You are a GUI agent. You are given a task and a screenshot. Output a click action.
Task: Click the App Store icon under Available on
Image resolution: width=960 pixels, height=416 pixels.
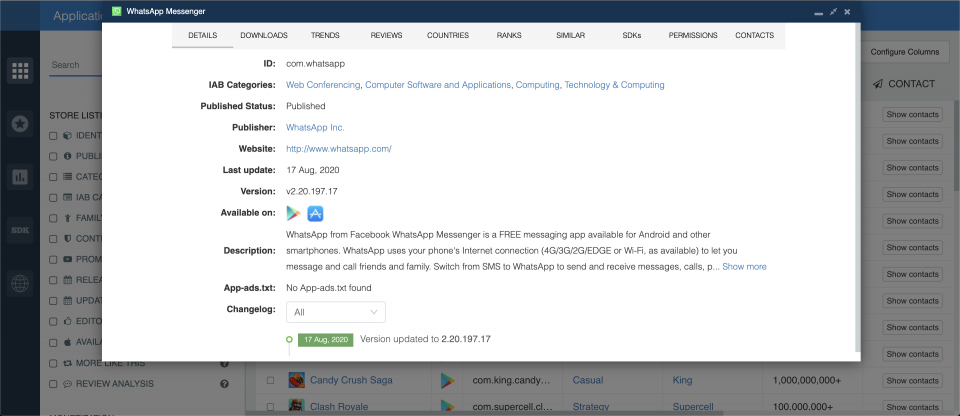(315, 213)
